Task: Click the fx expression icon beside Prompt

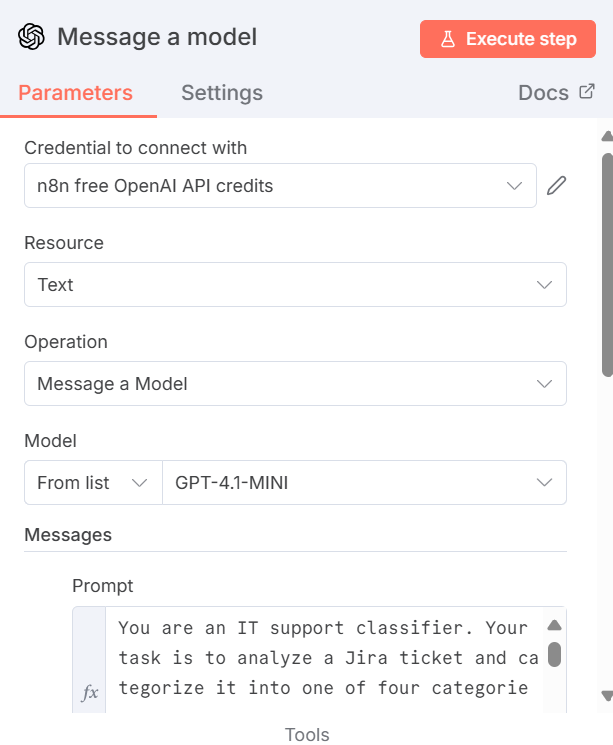Action: (x=89, y=693)
